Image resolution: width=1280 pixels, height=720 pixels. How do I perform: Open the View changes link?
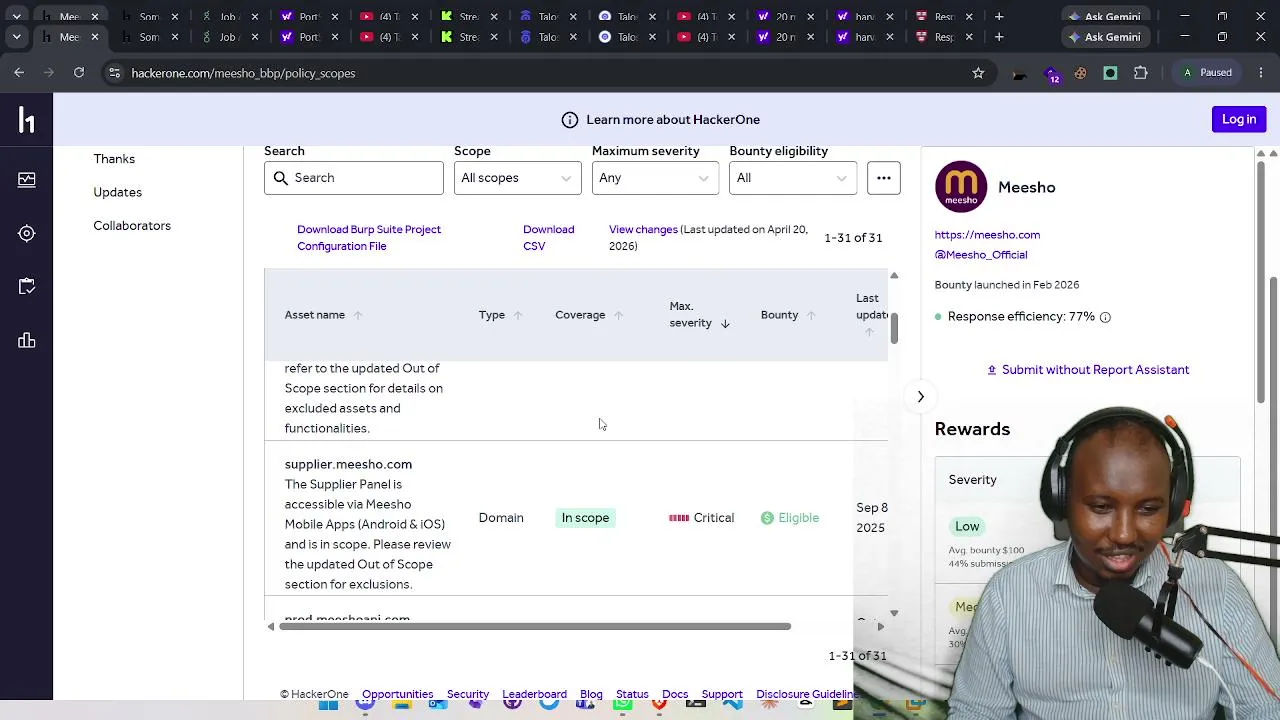coord(643,230)
